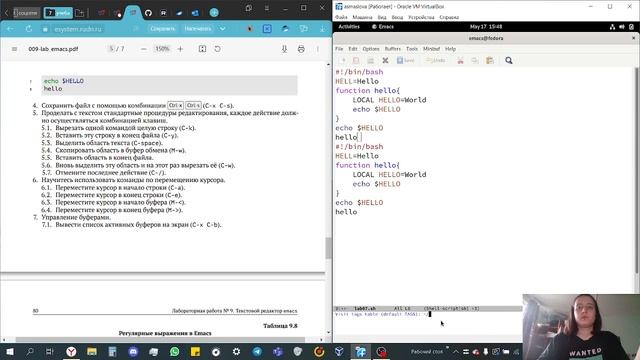Open Yandex Browser from the taskbar
The height and width of the screenshot is (360, 640).
71,351
